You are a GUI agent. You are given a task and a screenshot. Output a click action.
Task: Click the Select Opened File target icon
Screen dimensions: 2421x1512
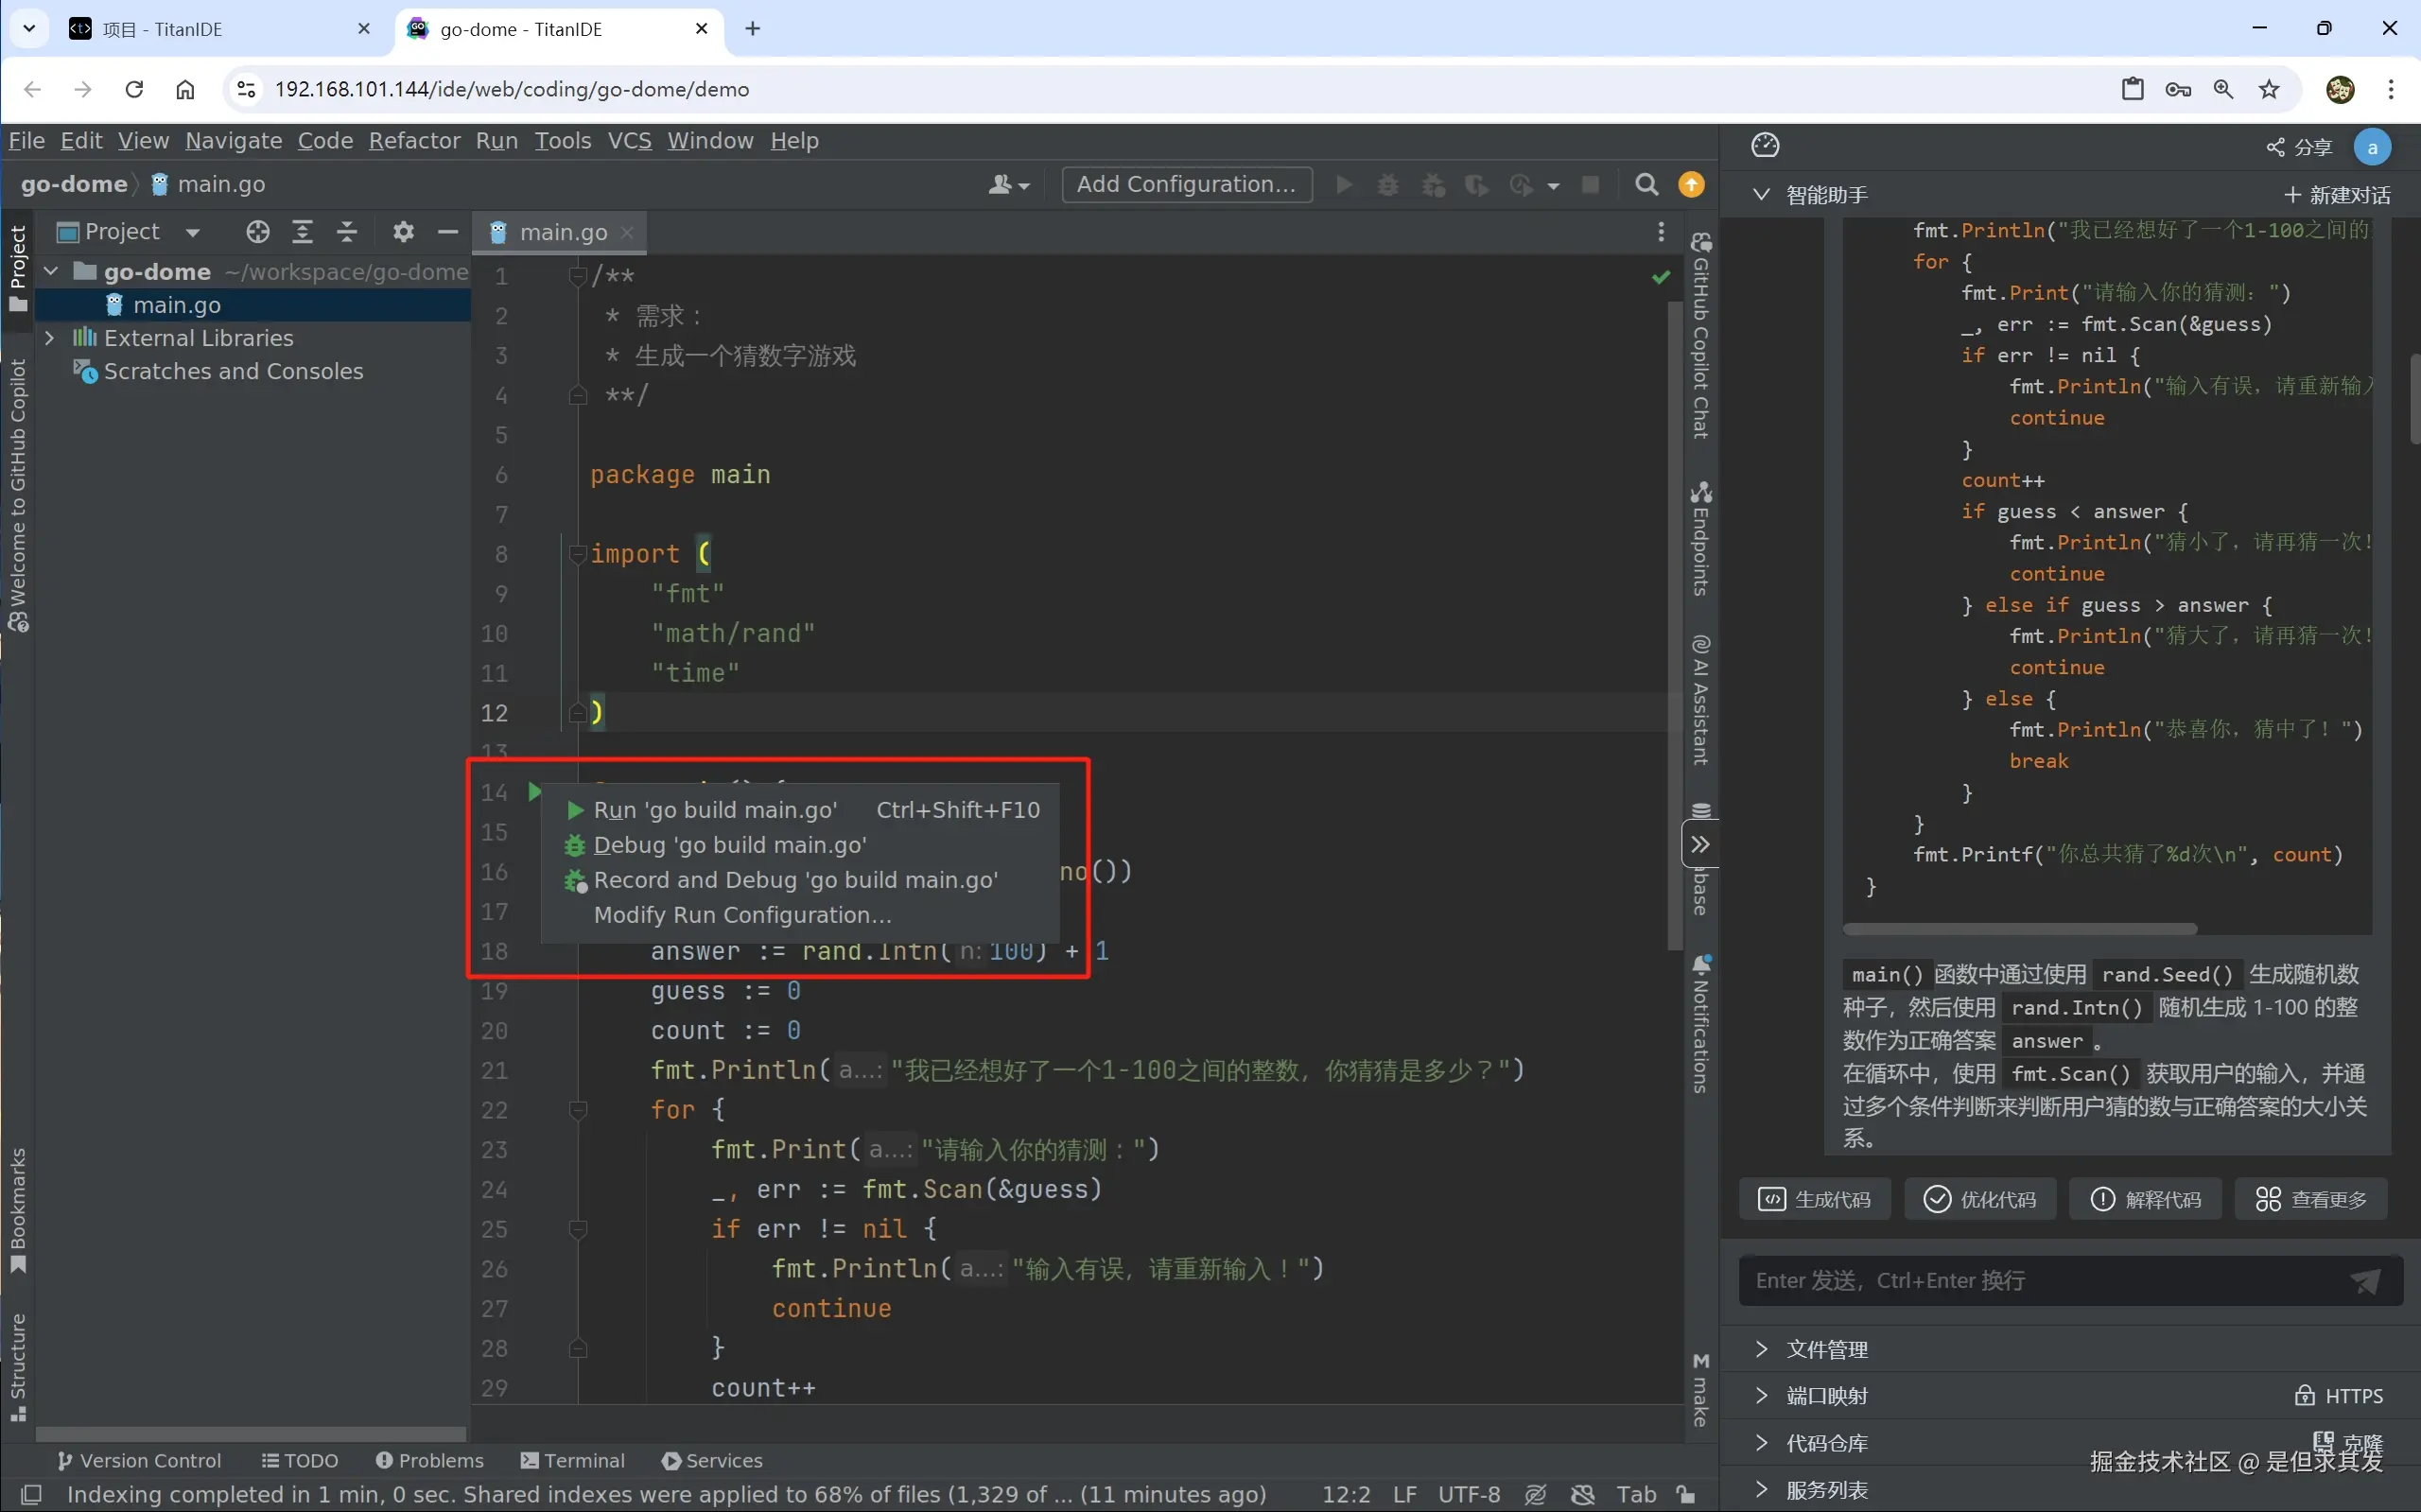point(258,232)
